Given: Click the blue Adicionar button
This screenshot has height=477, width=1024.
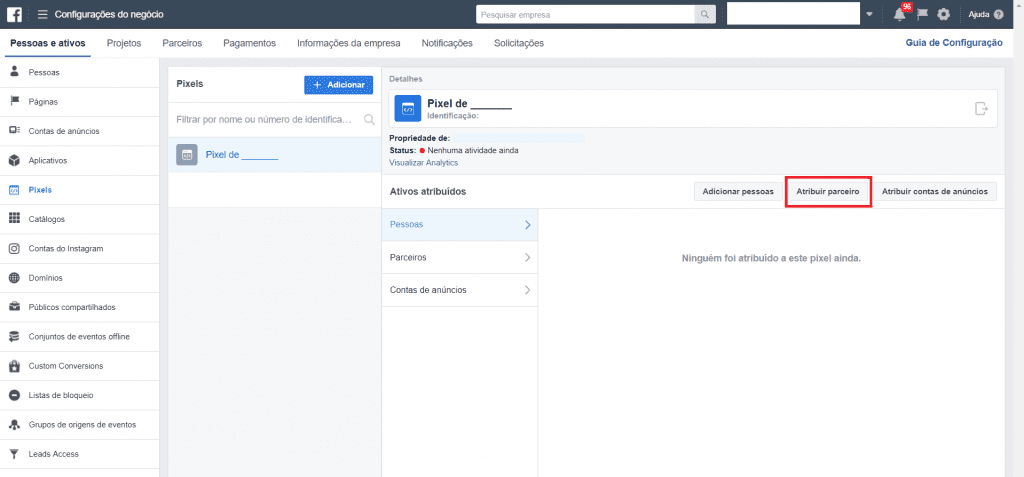Looking at the screenshot, I should [338, 85].
